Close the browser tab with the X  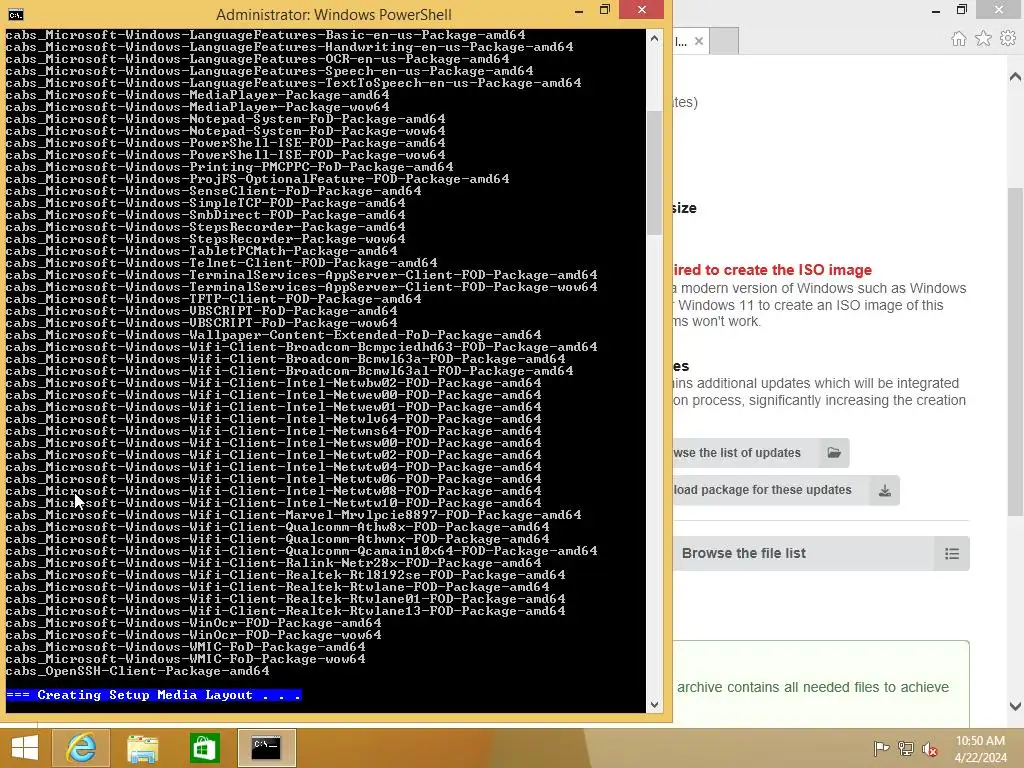click(x=699, y=41)
